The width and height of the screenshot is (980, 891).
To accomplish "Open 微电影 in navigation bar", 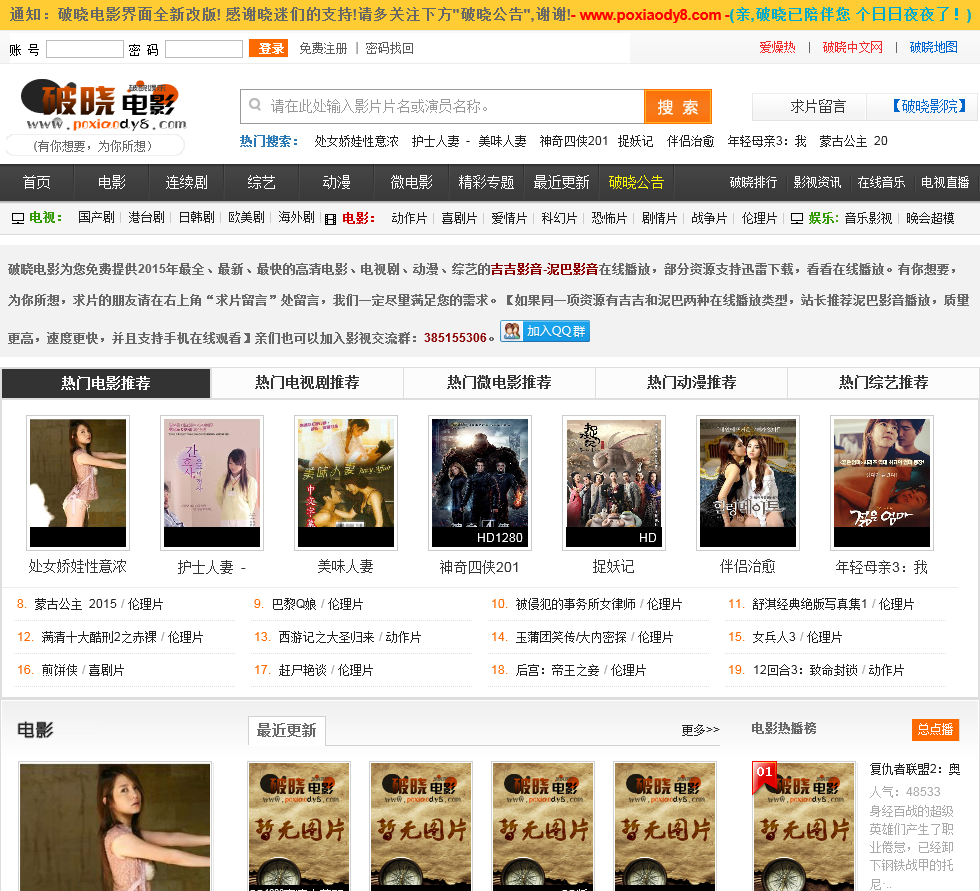I will click(411, 182).
